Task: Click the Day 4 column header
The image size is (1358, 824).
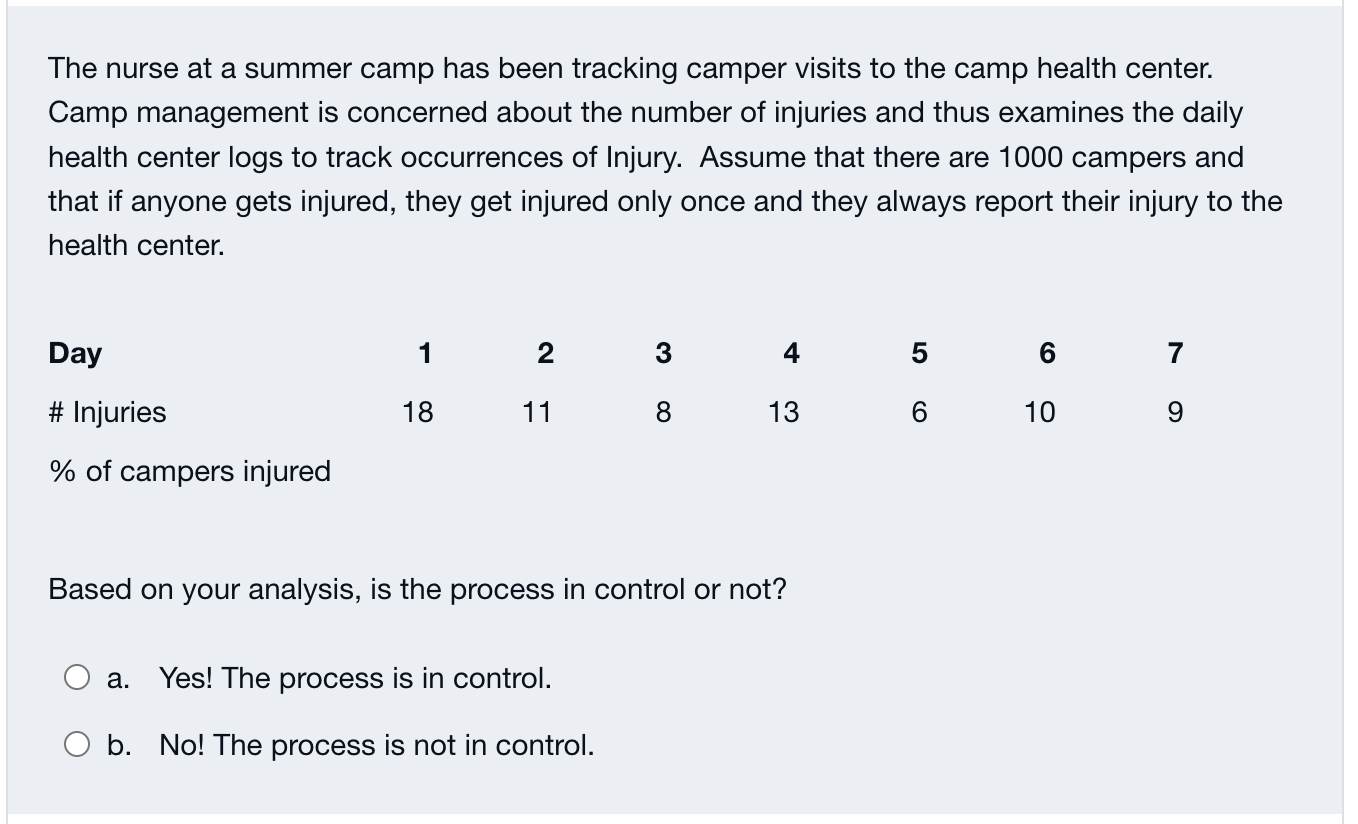Action: [x=790, y=353]
